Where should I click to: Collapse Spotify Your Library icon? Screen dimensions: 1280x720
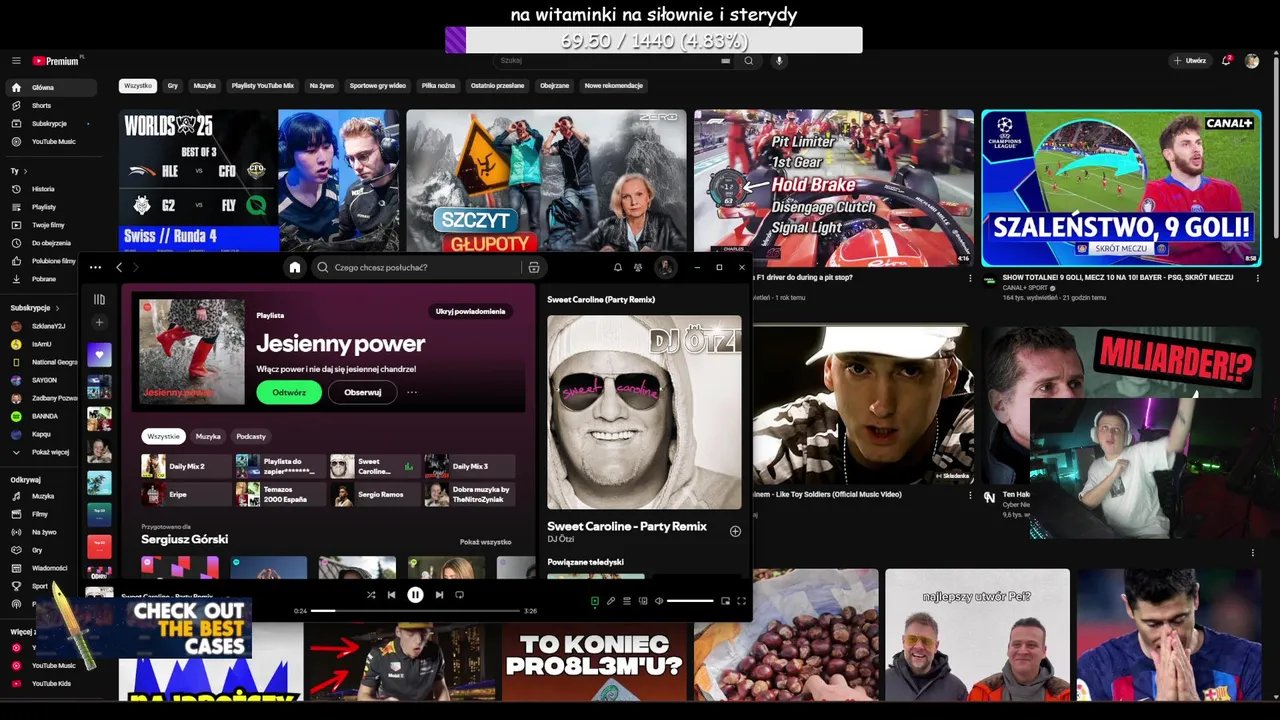click(99, 299)
